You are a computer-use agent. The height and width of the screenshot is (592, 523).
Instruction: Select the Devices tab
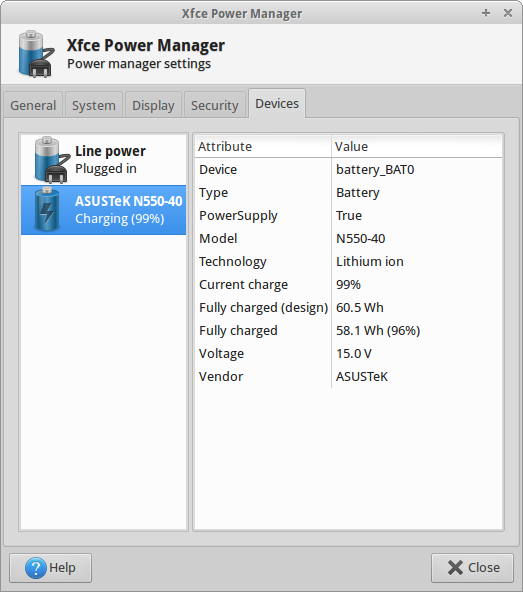277,103
